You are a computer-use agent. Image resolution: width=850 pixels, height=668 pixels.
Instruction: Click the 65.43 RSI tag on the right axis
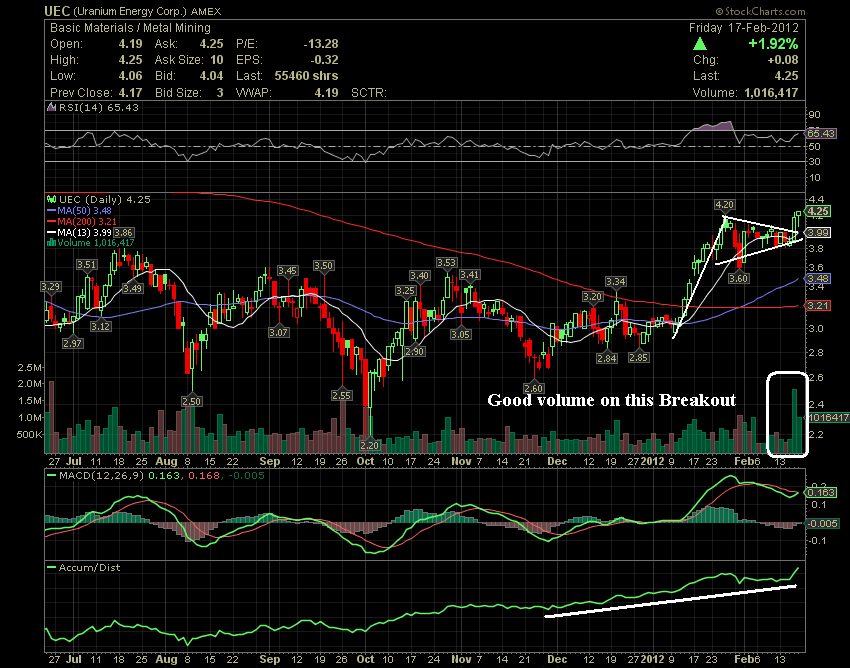click(x=821, y=133)
